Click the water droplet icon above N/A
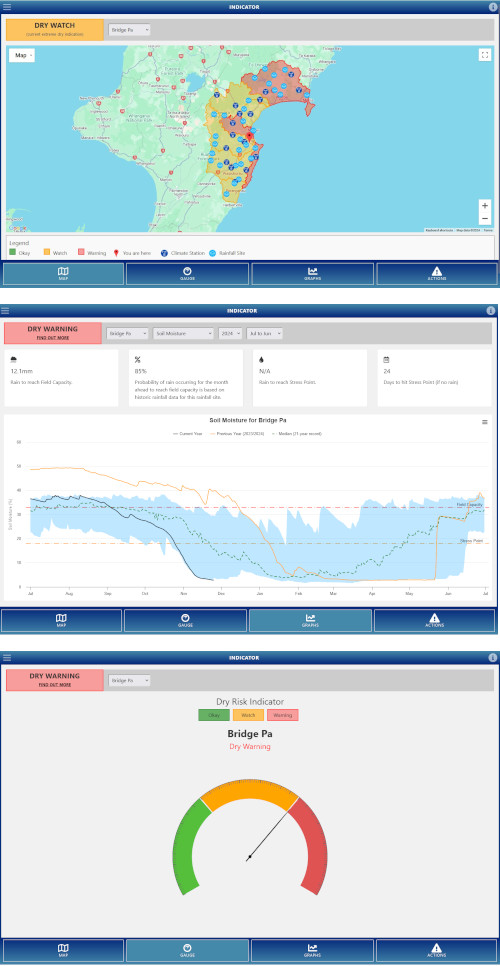Viewport: 500px width, 966px height. tap(262, 360)
